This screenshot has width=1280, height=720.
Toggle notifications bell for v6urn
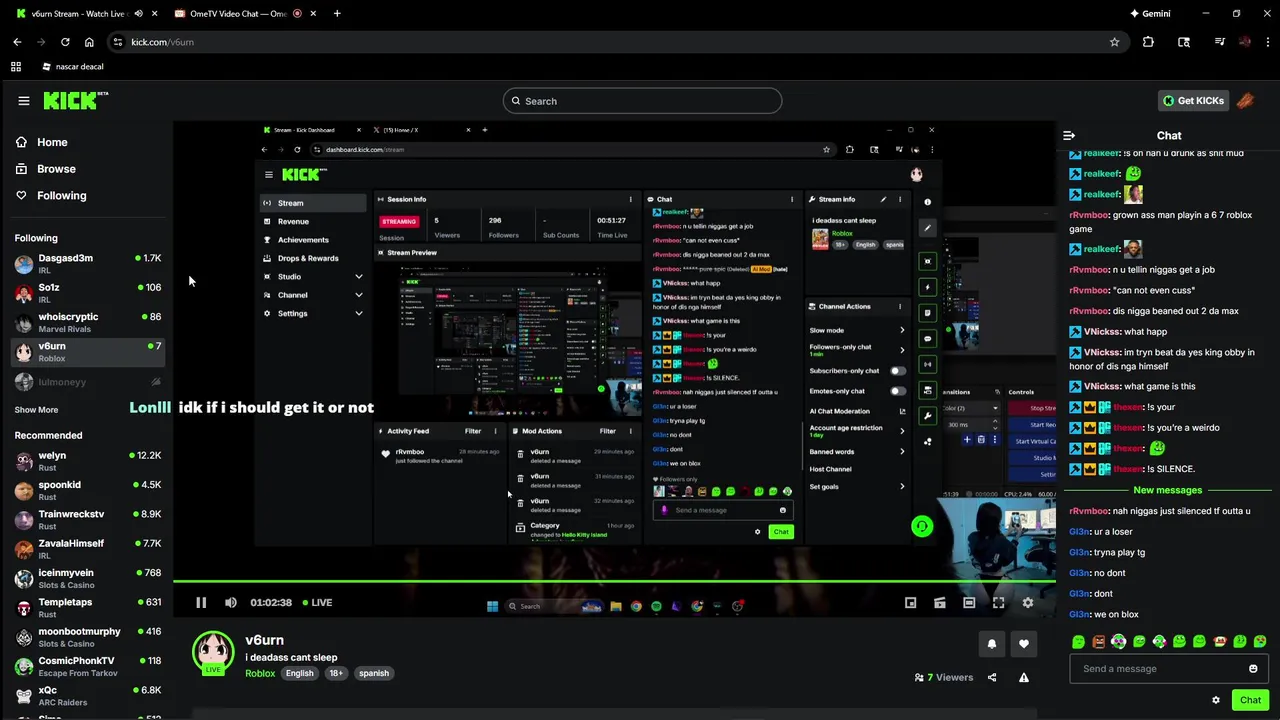(x=992, y=644)
